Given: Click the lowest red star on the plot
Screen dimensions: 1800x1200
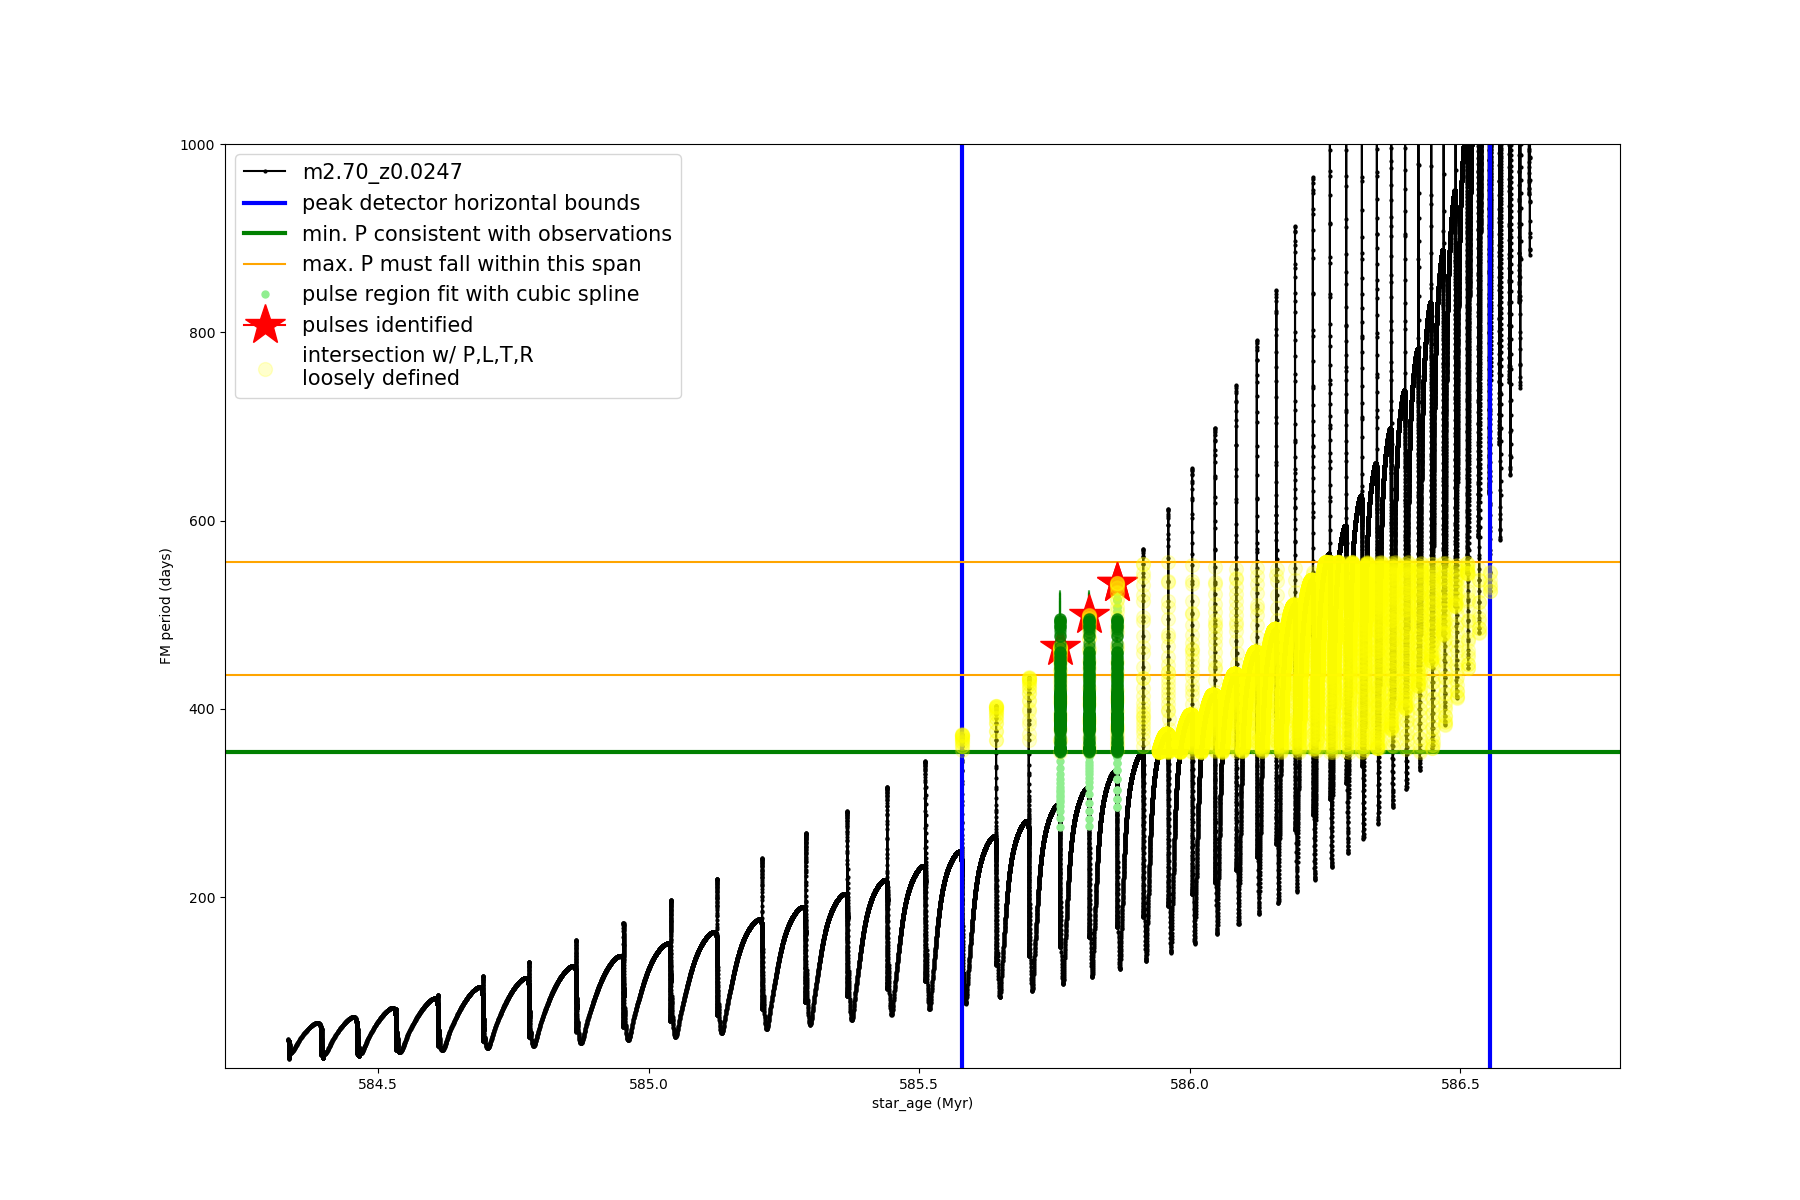Looking at the screenshot, I should pyautogui.click(x=1060, y=647).
